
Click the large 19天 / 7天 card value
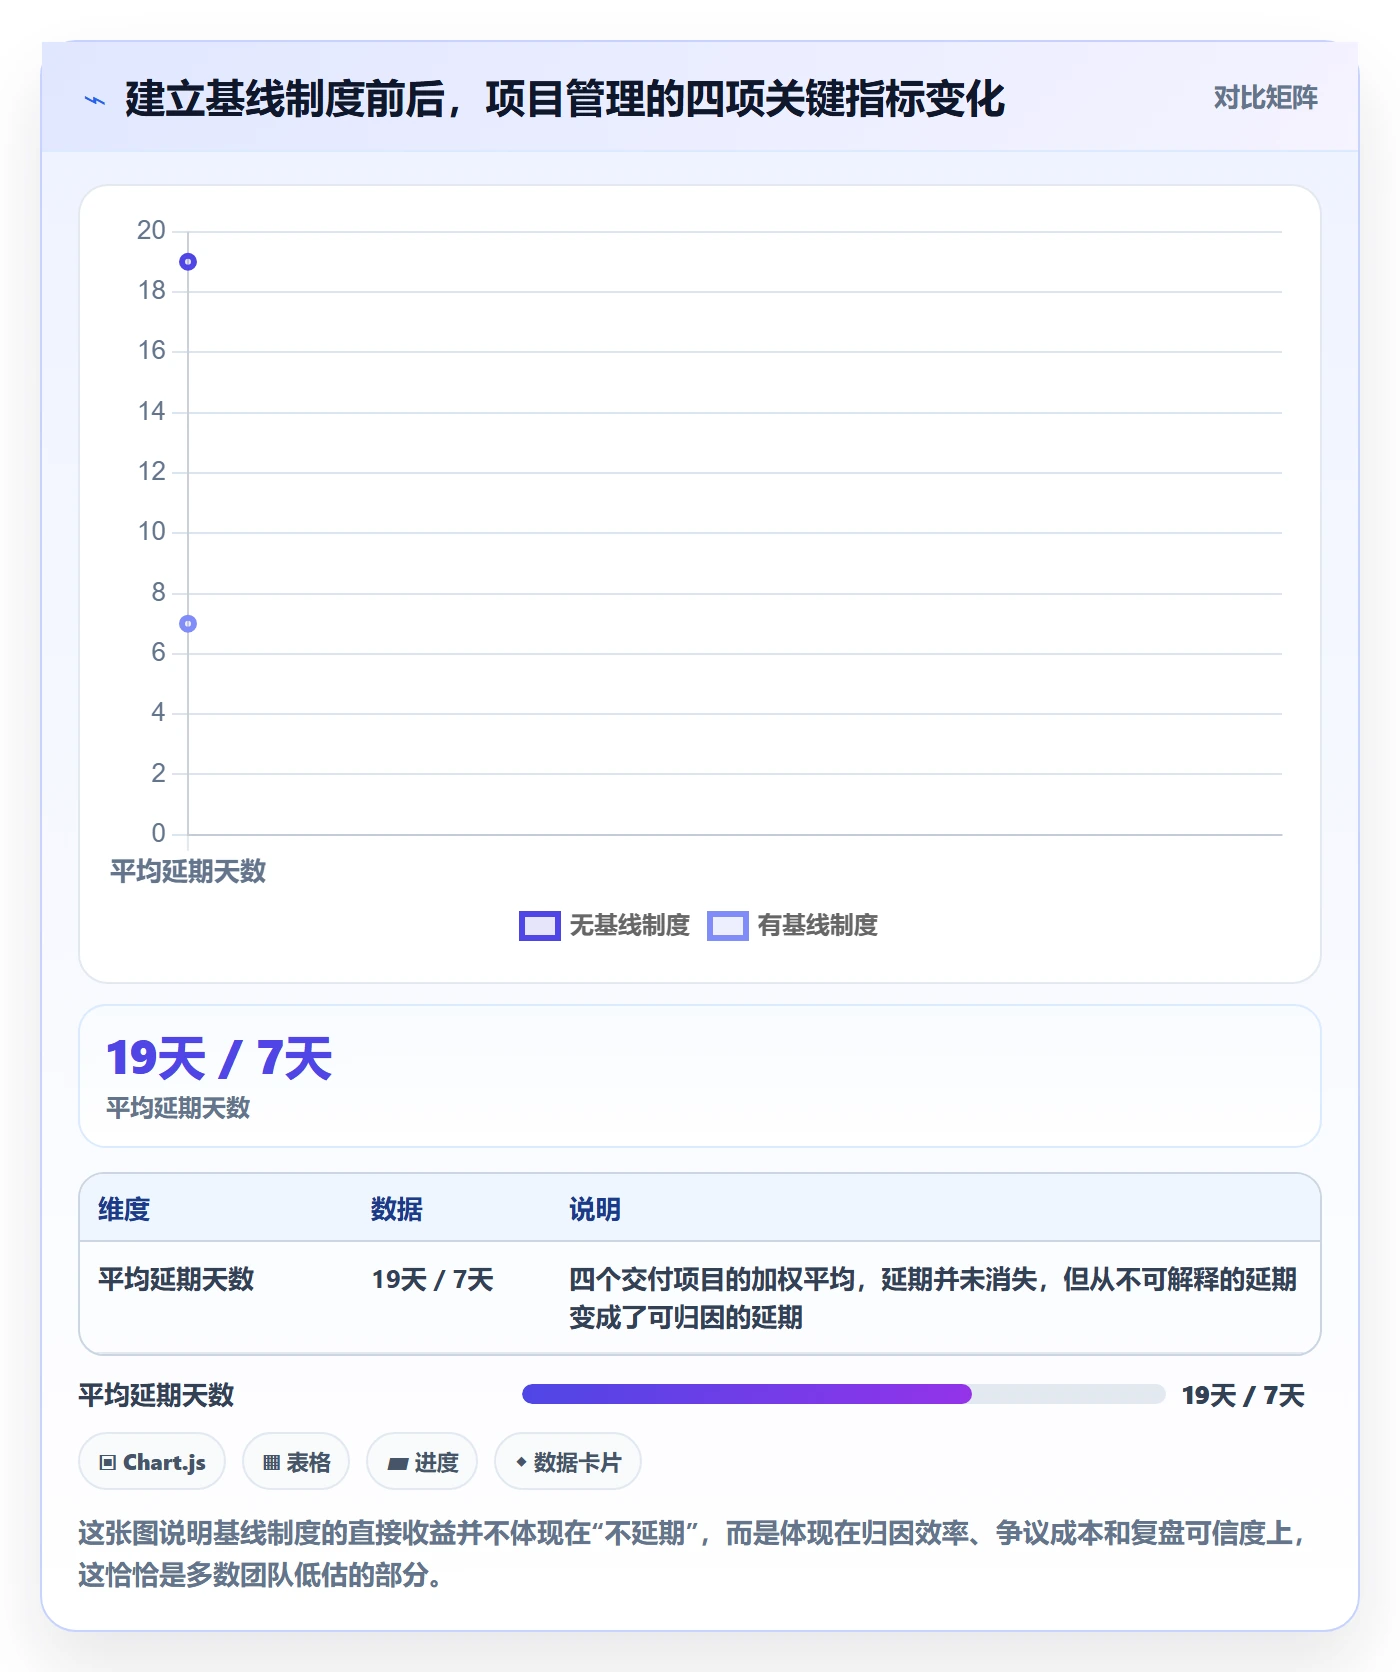(219, 1059)
